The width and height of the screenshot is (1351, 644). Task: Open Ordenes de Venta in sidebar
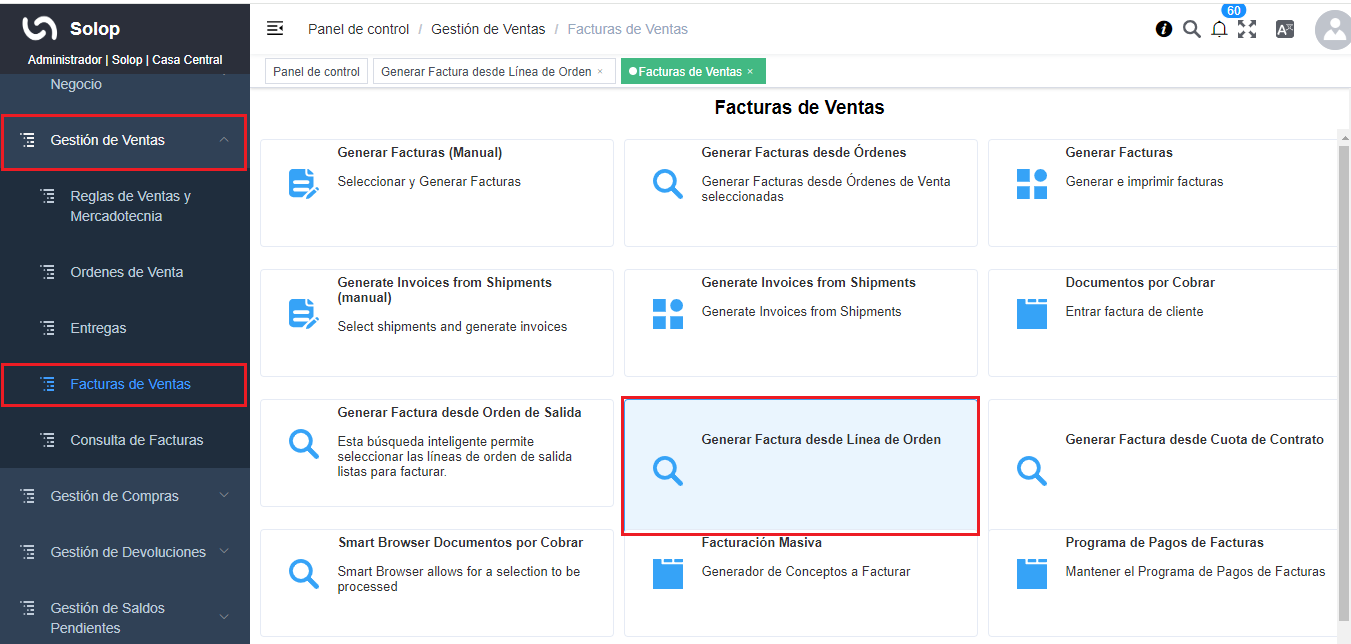point(126,272)
